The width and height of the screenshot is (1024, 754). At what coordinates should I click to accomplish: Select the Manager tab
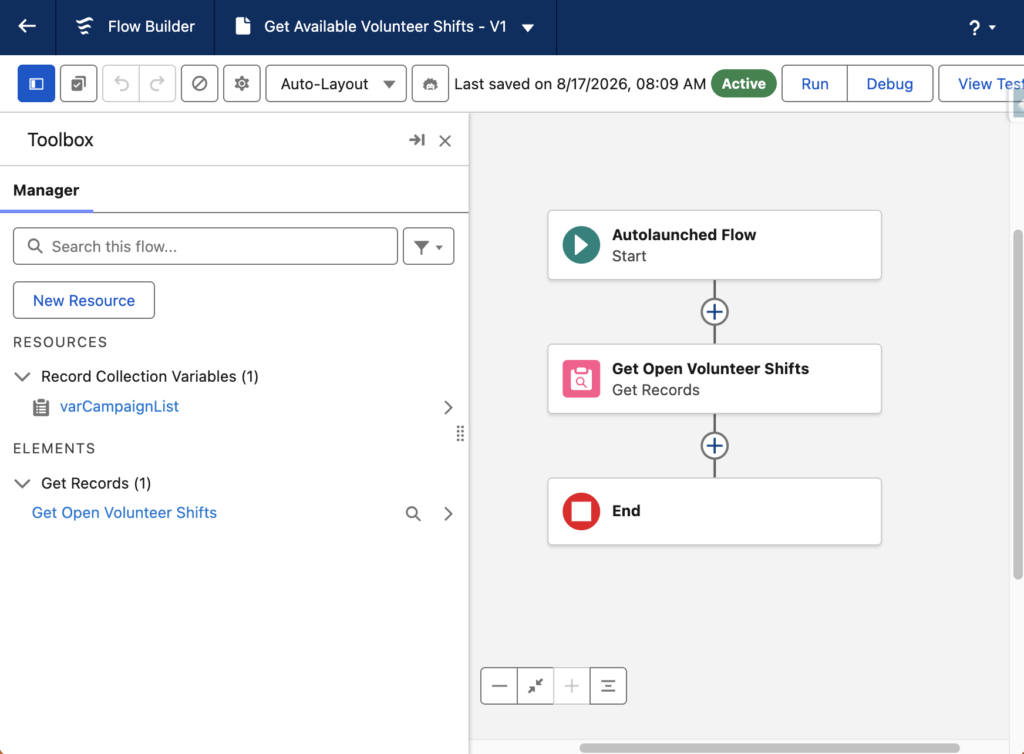point(46,191)
